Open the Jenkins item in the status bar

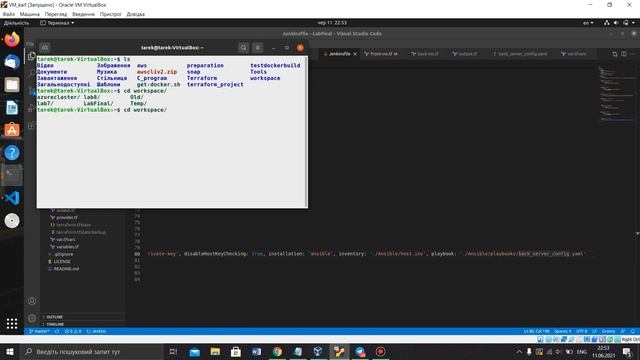pyautogui.click(x=96, y=331)
